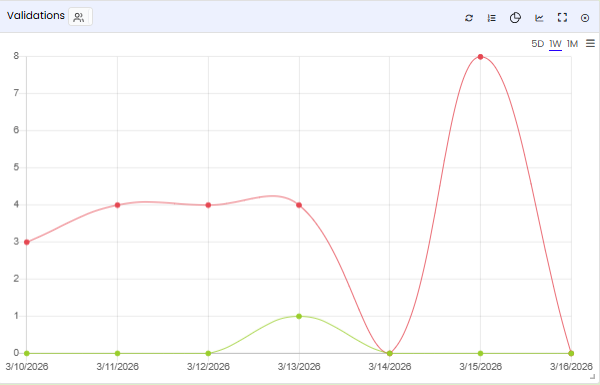Click the 3/10/2026 axis label

pyautogui.click(x=27, y=367)
